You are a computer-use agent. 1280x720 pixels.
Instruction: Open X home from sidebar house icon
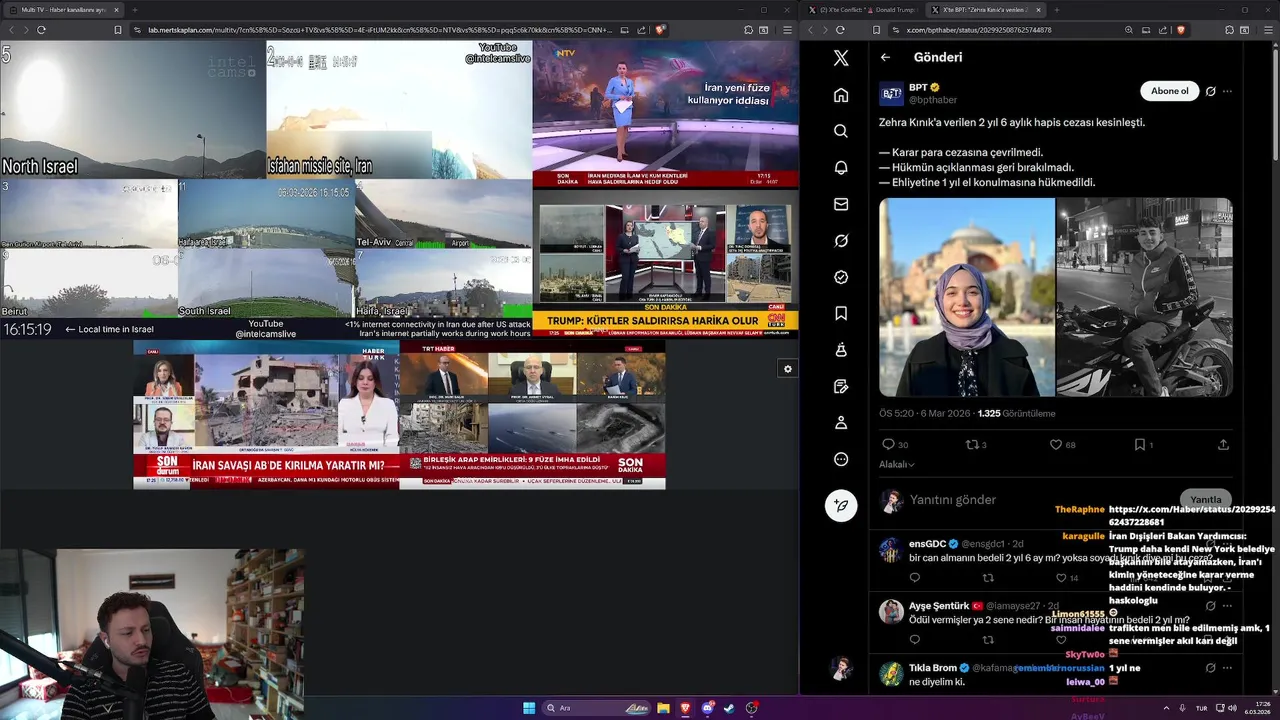point(841,95)
